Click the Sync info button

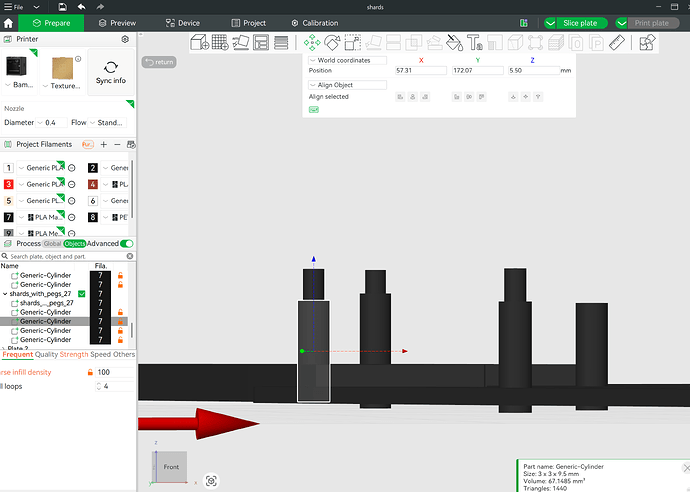point(110,73)
